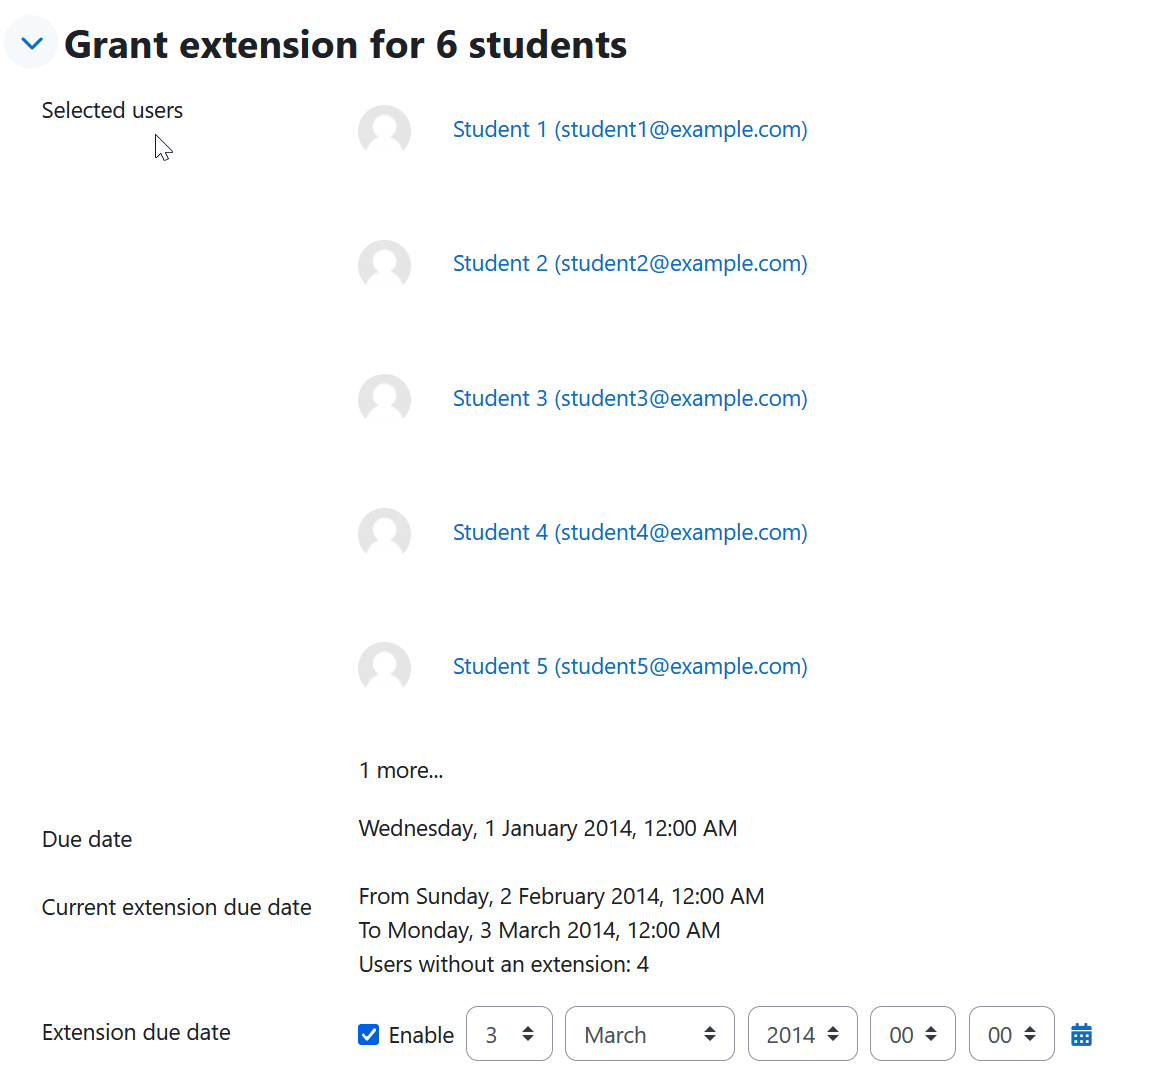Open Student 5 (student5@example.com) profile link
Viewport: 1149px width, 1084px height.
tap(630, 666)
